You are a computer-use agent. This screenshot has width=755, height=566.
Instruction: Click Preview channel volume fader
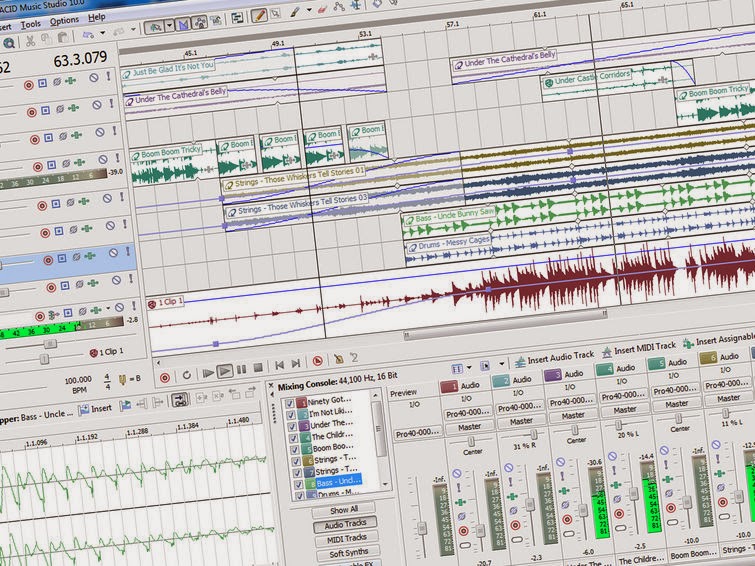(422, 527)
